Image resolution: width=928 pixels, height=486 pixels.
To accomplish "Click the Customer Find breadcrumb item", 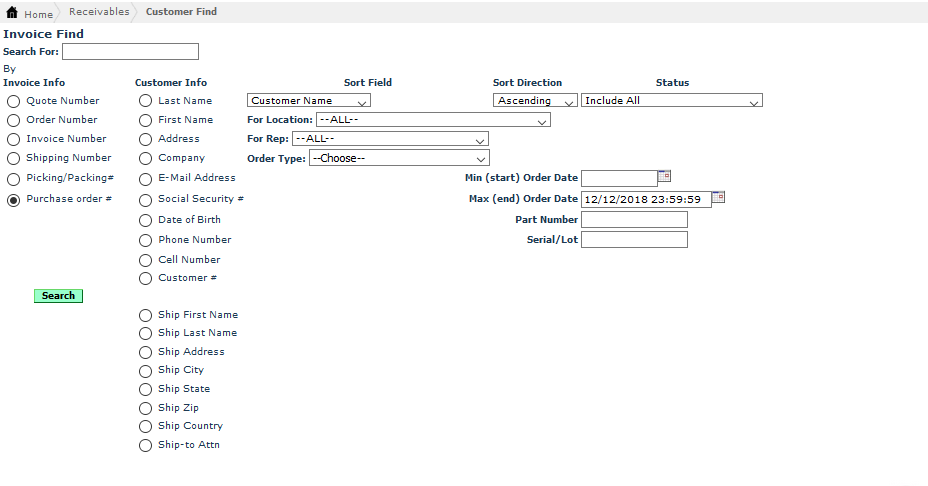I will 181,12.
